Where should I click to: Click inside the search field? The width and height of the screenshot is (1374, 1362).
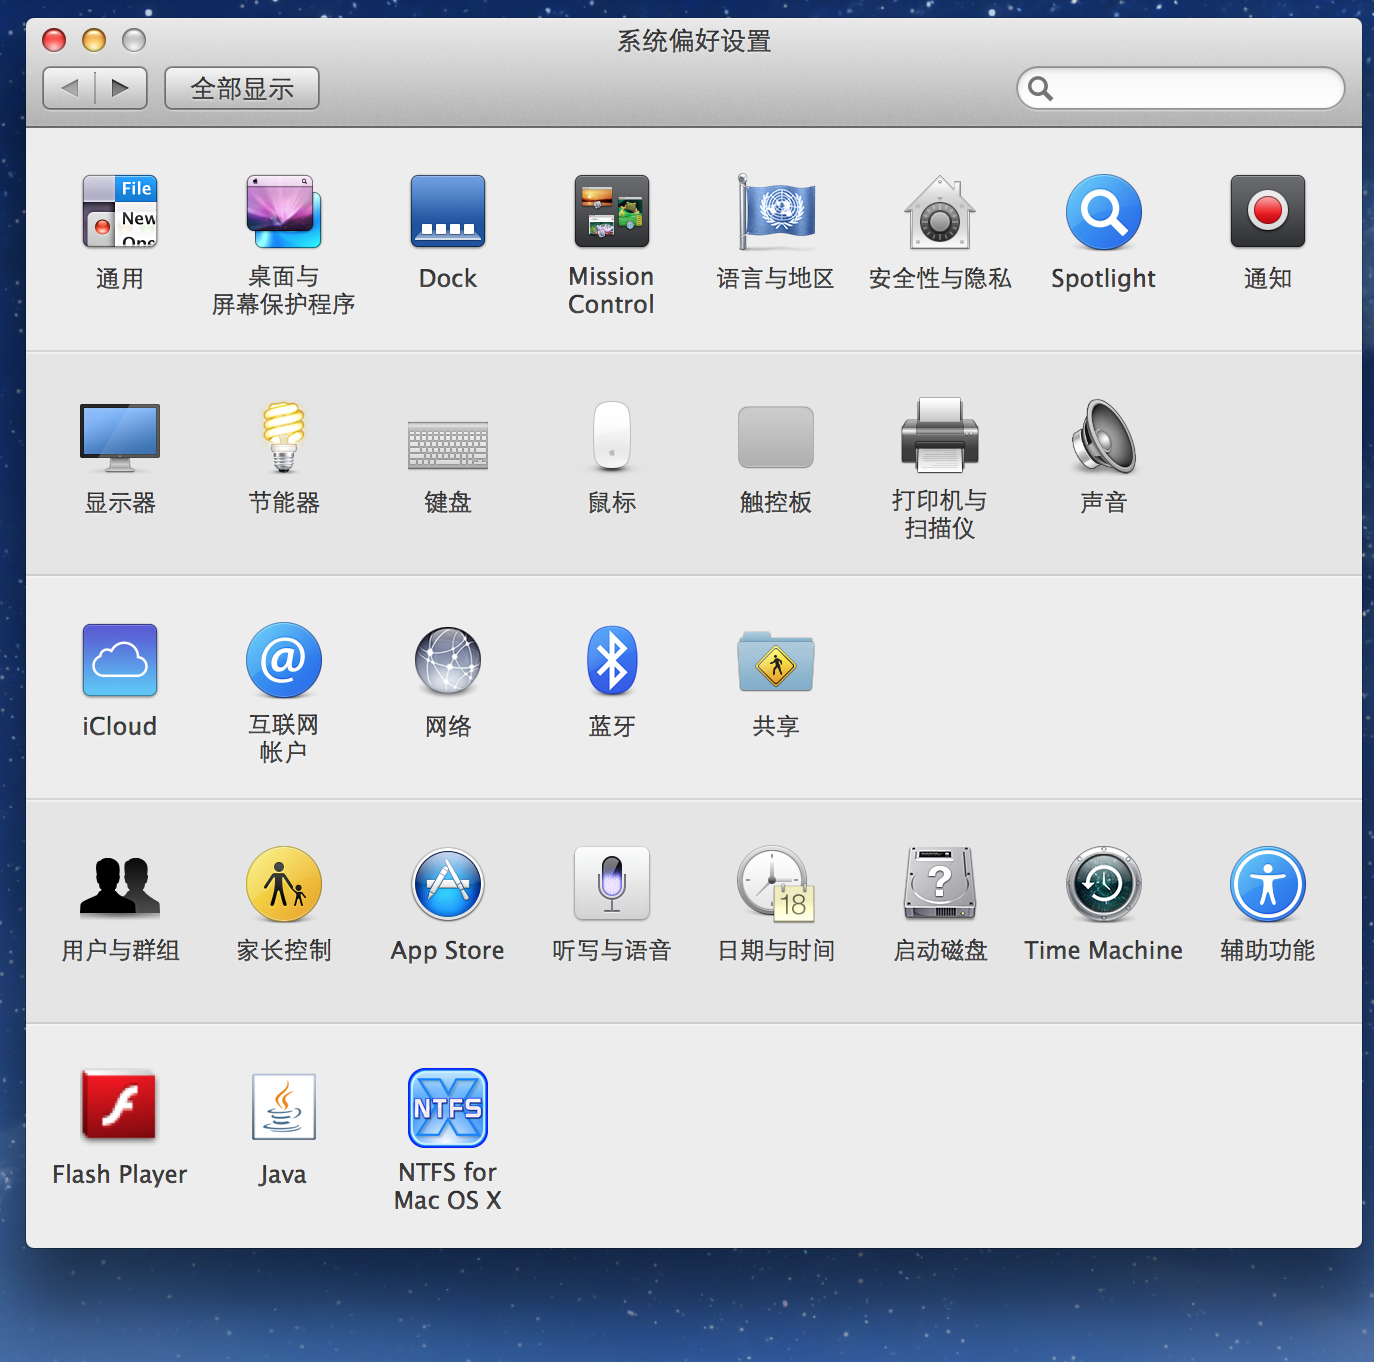(x=1180, y=88)
